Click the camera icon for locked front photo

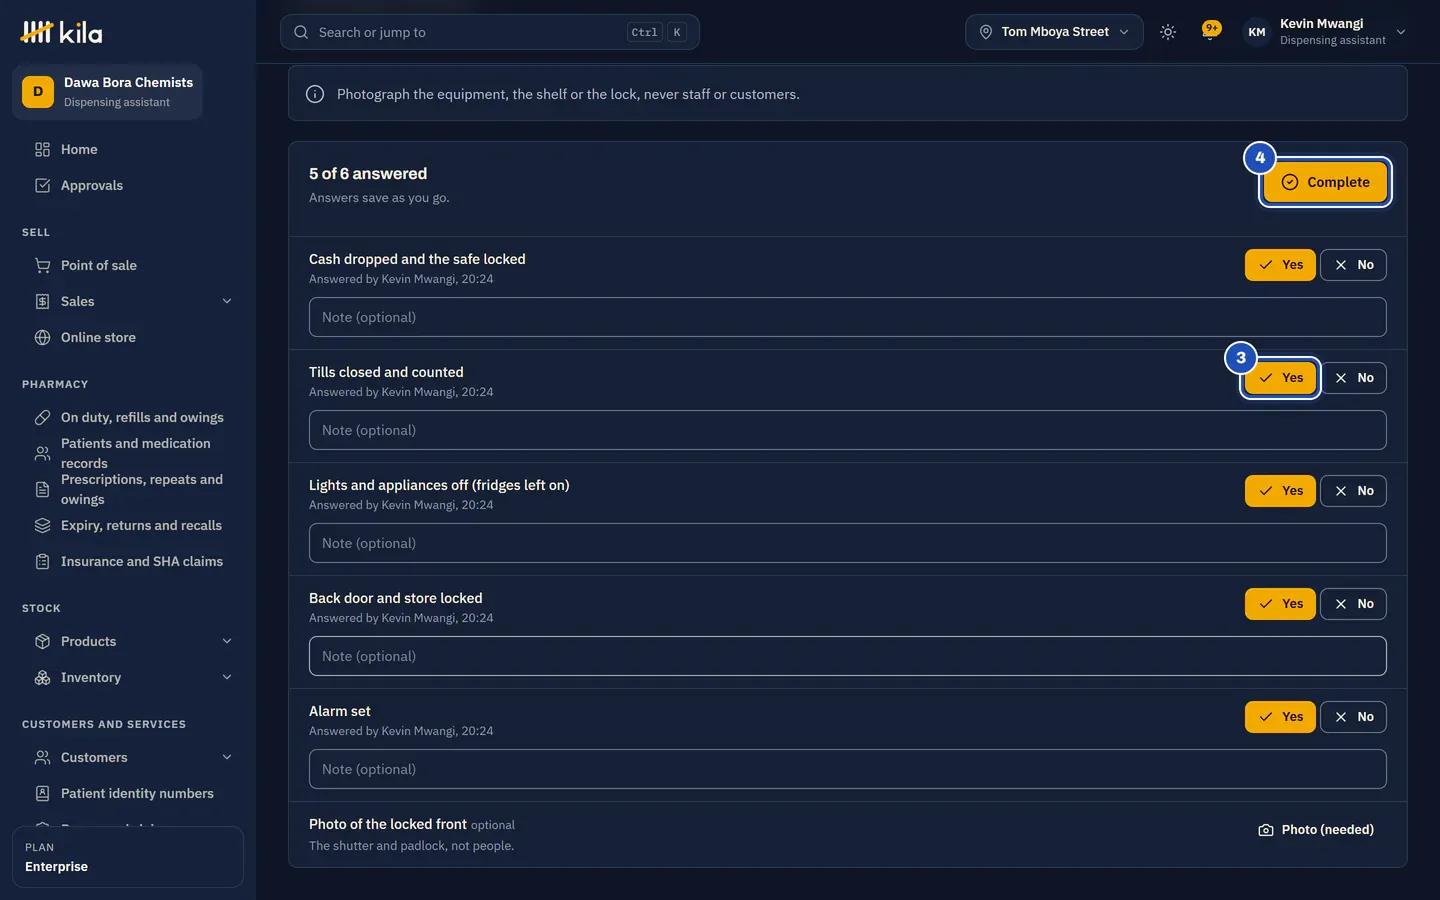(x=1266, y=830)
